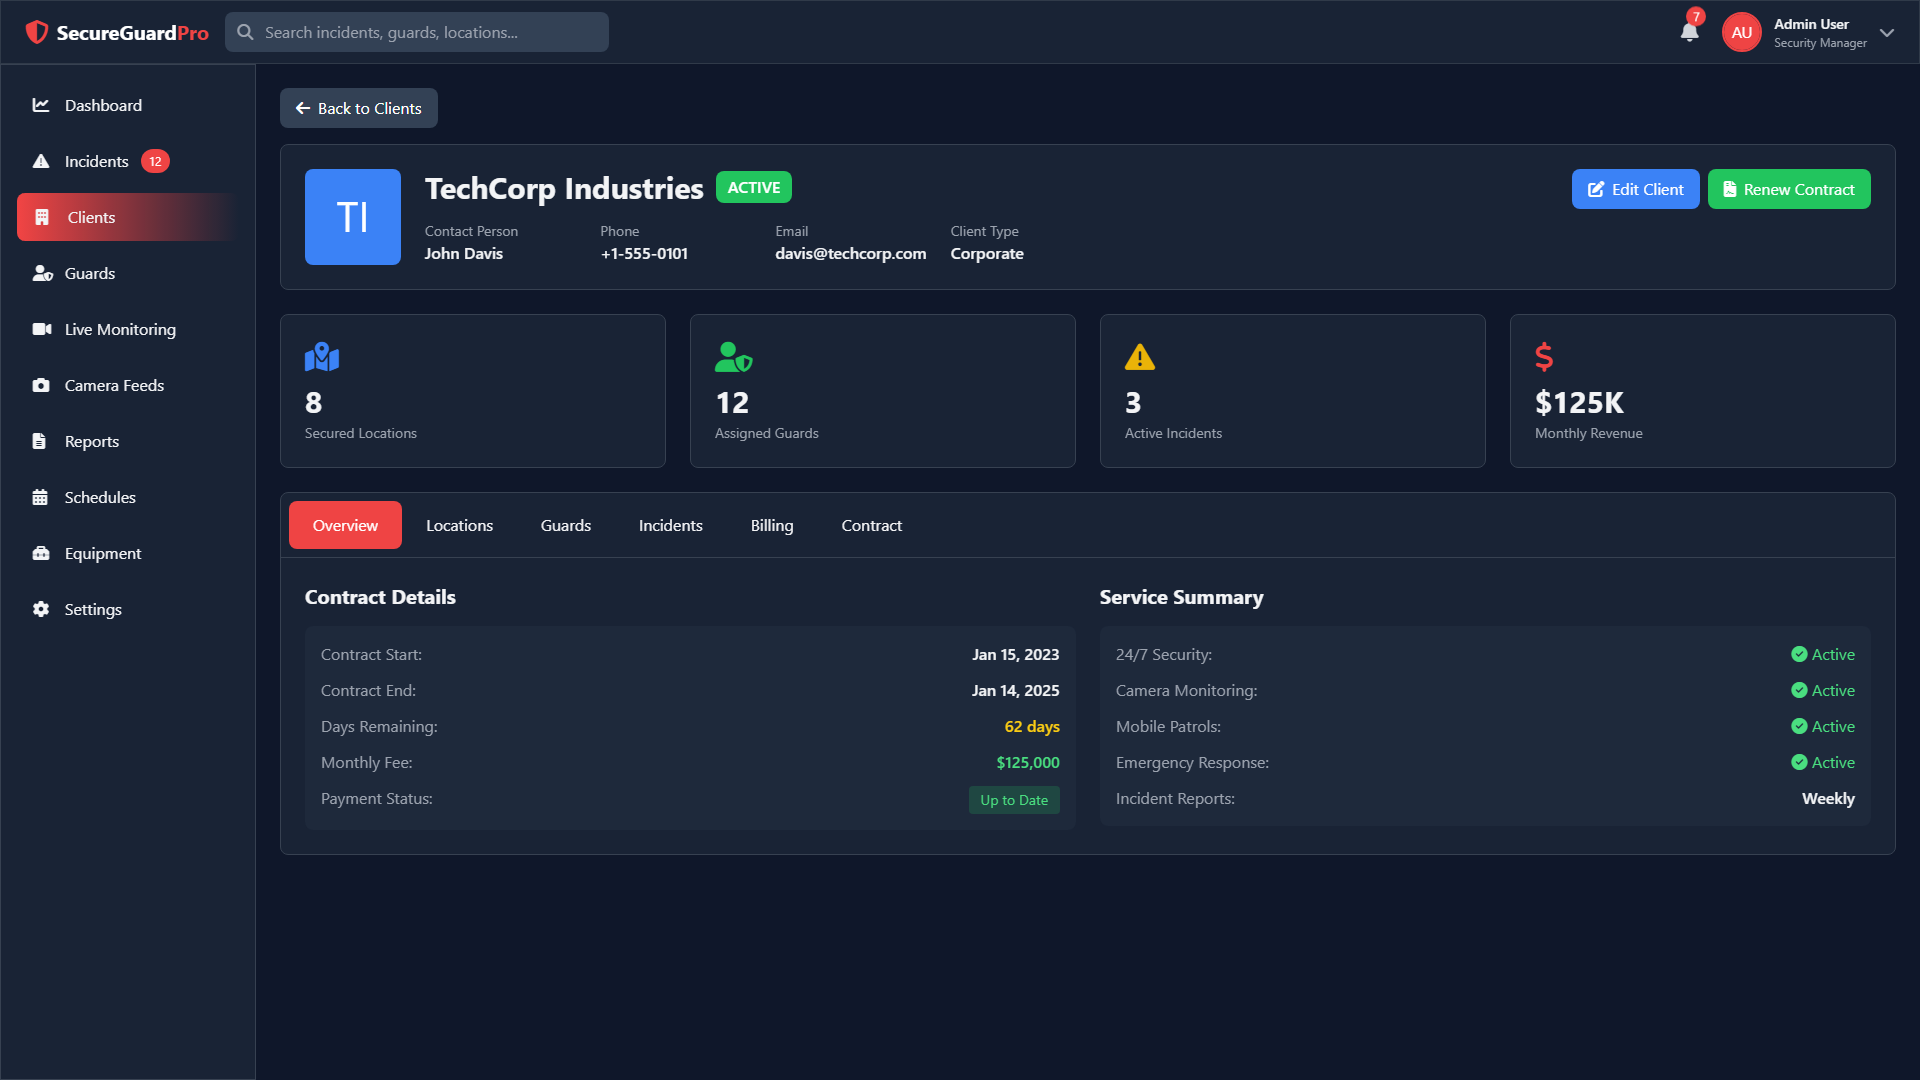This screenshot has width=1920, height=1080.
Task: Click the Renew Contract button
Action: 1788,189
